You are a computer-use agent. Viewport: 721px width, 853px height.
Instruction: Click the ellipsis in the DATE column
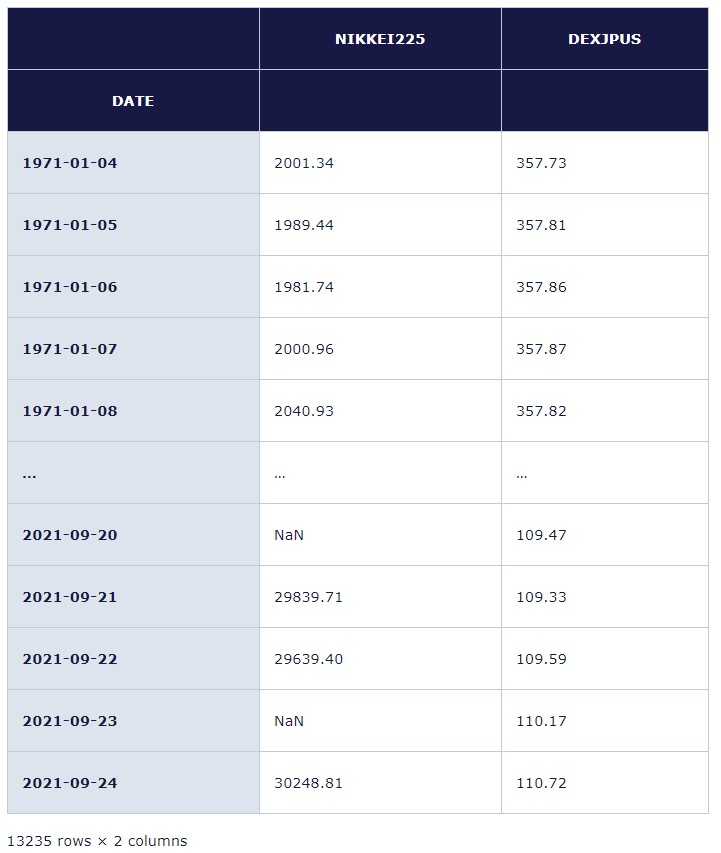point(29,475)
